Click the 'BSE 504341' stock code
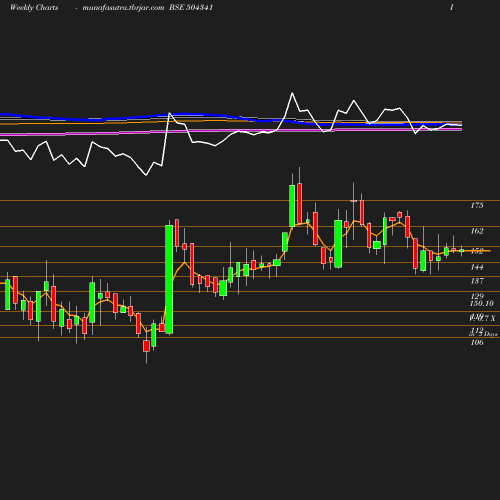 [191, 7]
